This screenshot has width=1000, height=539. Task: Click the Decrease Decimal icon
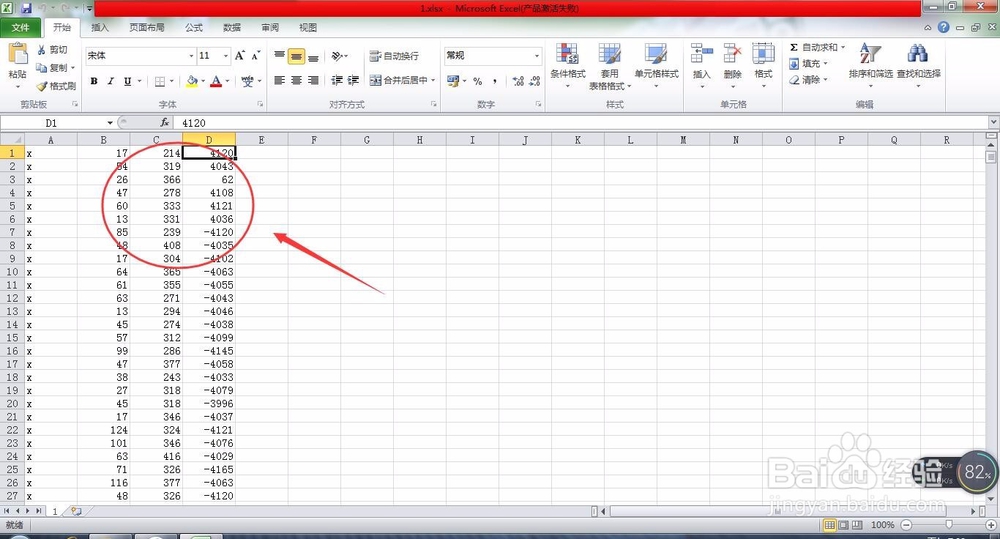(534, 81)
